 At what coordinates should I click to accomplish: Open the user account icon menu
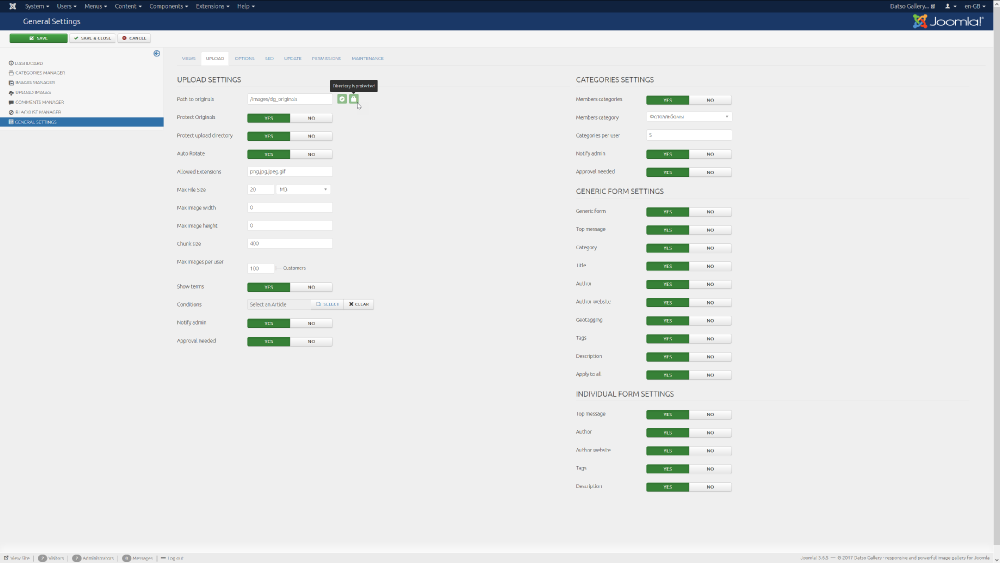click(948, 6)
